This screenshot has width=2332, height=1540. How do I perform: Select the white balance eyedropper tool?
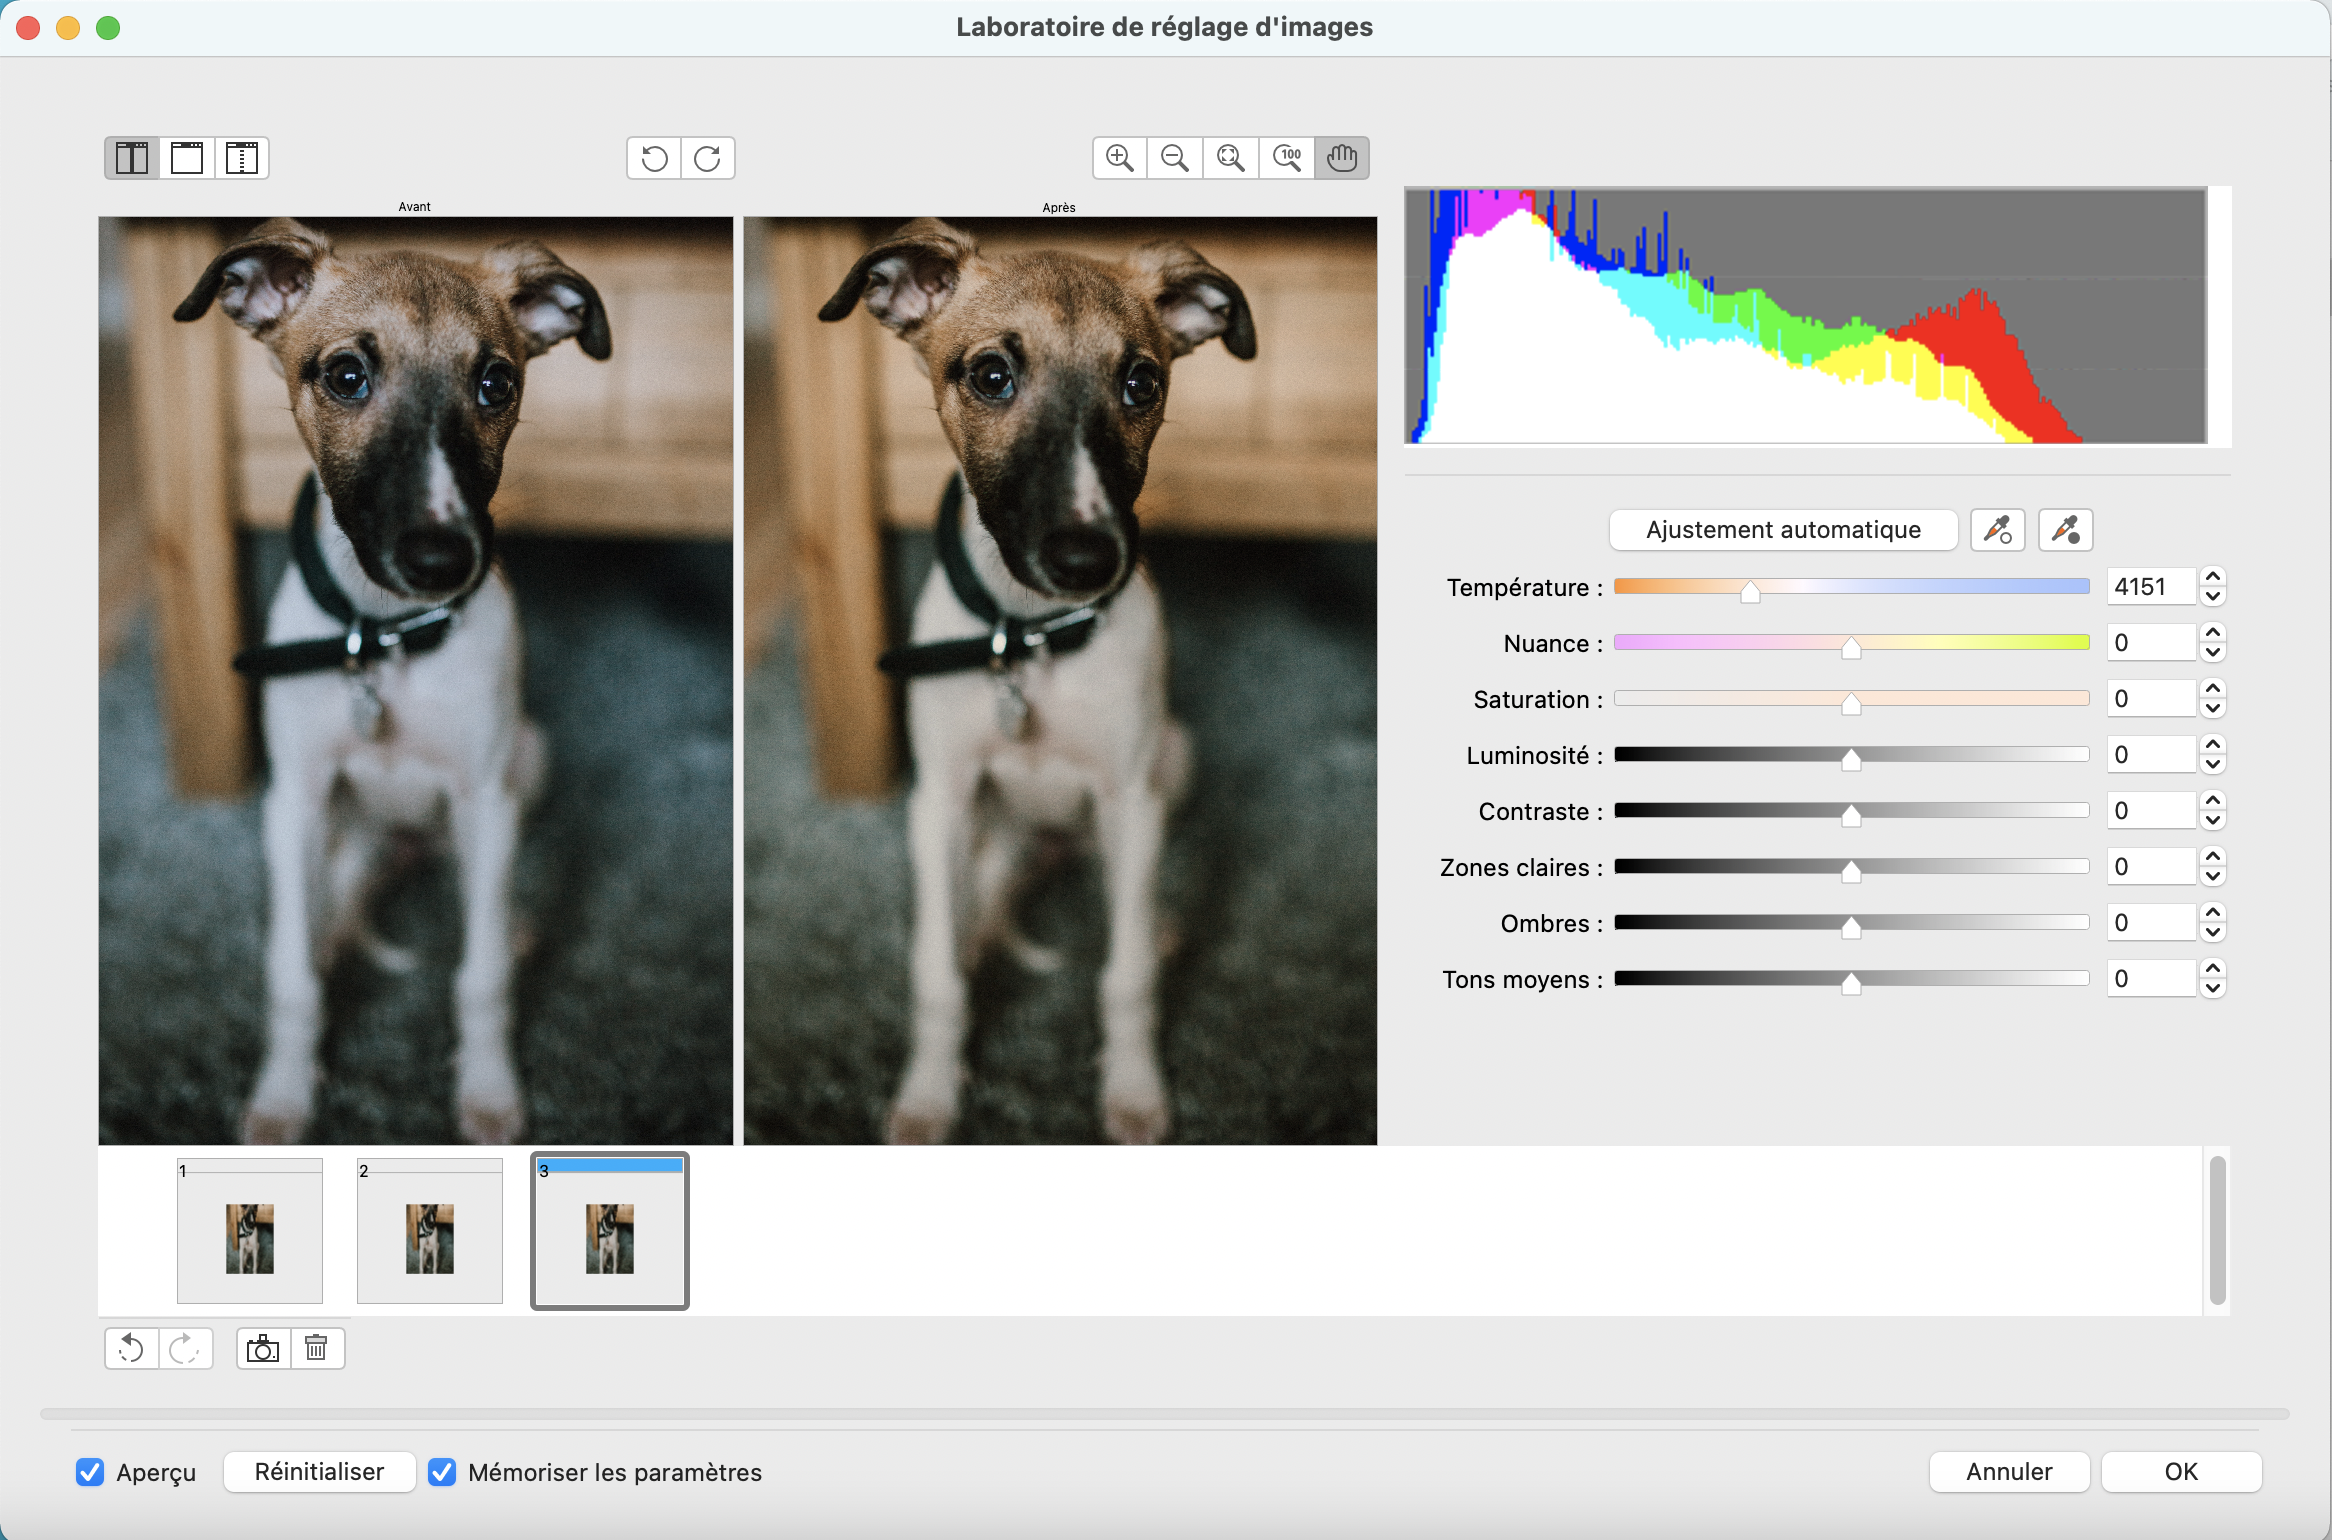coord(1998,530)
